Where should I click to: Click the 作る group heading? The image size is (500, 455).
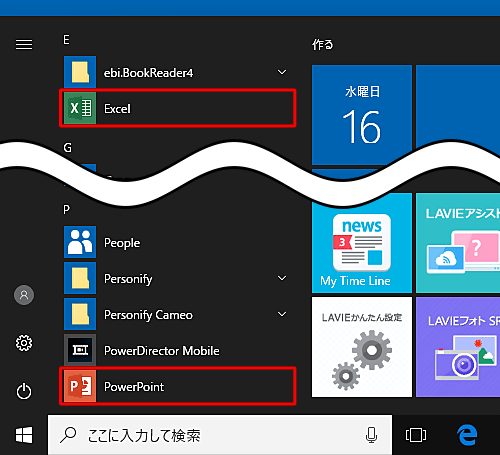tap(323, 44)
